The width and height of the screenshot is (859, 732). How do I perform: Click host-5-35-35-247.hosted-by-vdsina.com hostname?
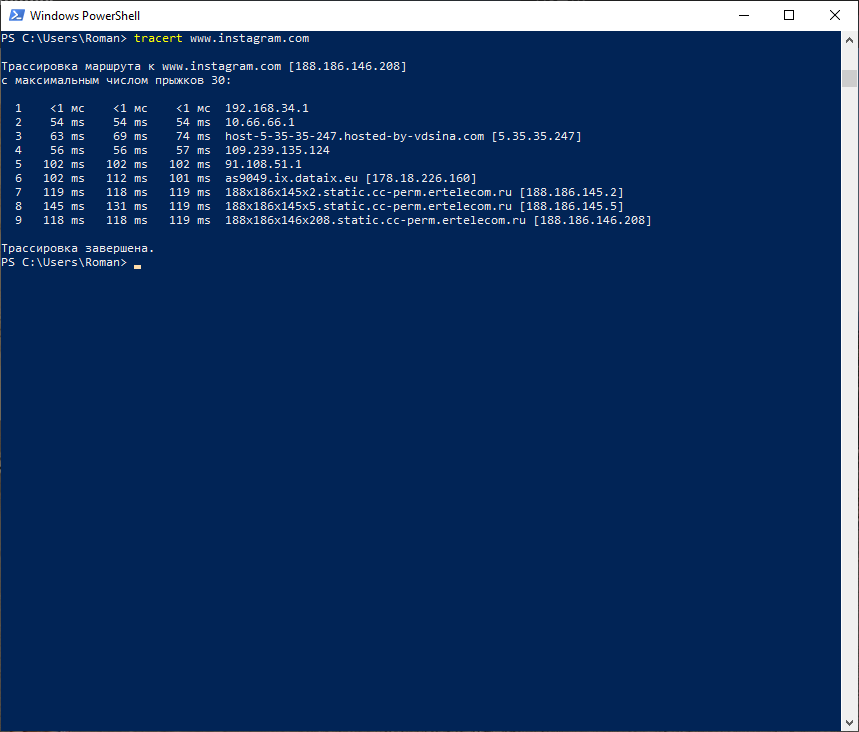354,136
